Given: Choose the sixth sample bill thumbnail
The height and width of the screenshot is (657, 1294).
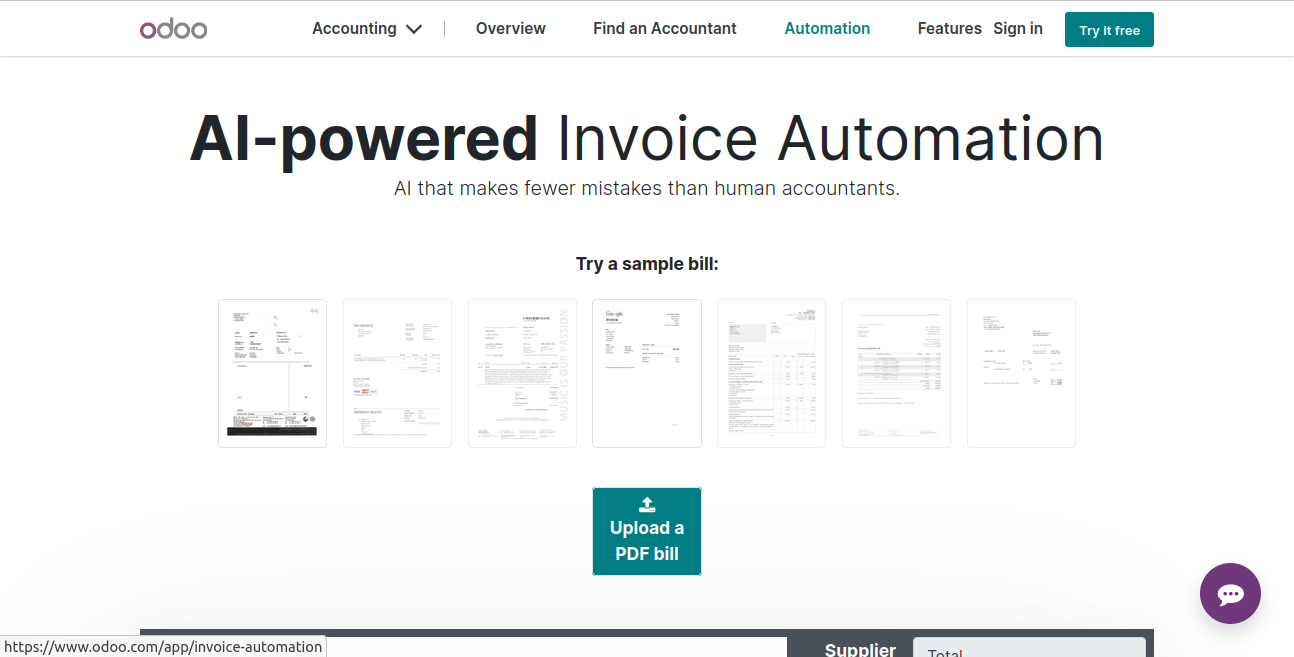Looking at the screenshot, I should click(896, 373).
